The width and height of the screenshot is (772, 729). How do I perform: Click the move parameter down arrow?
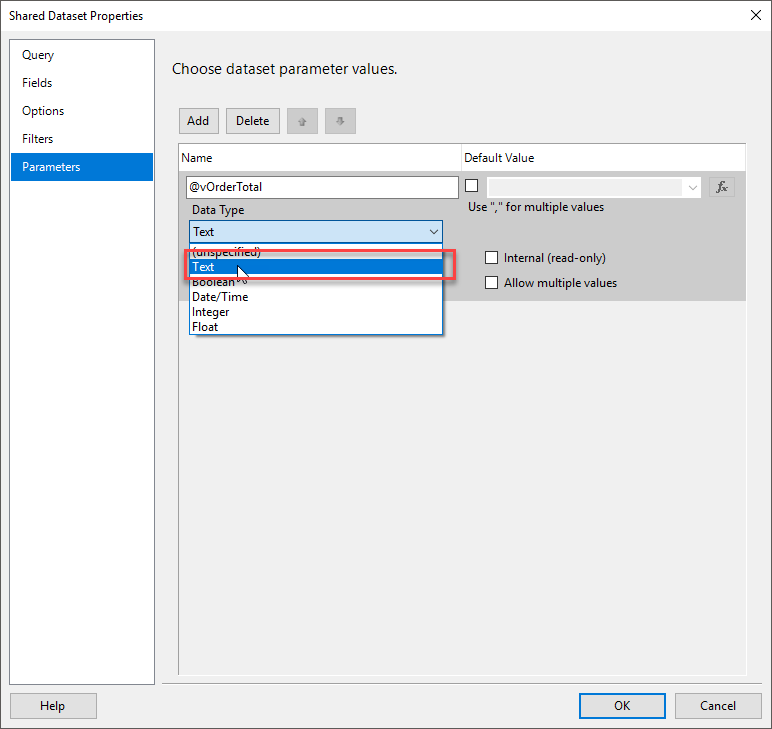(340, 121)
